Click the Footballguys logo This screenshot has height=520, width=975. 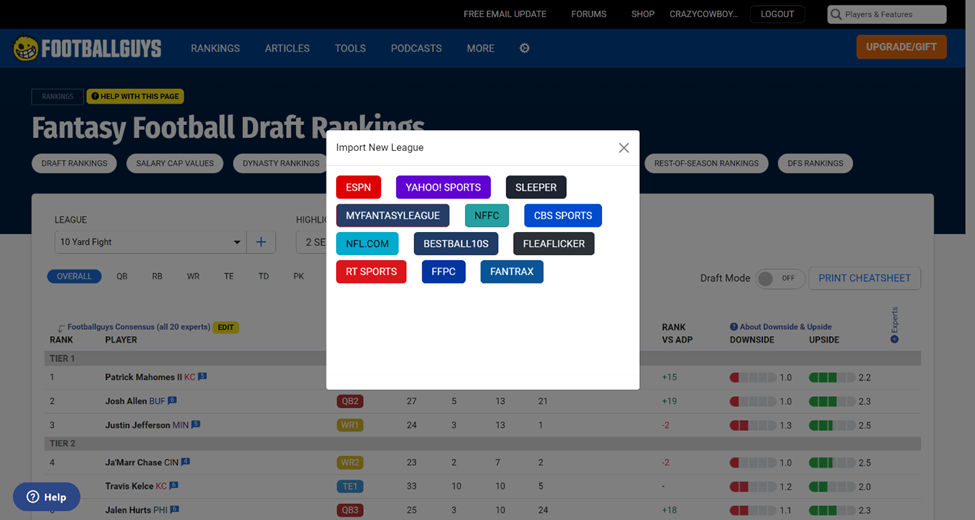coord(88,49)
